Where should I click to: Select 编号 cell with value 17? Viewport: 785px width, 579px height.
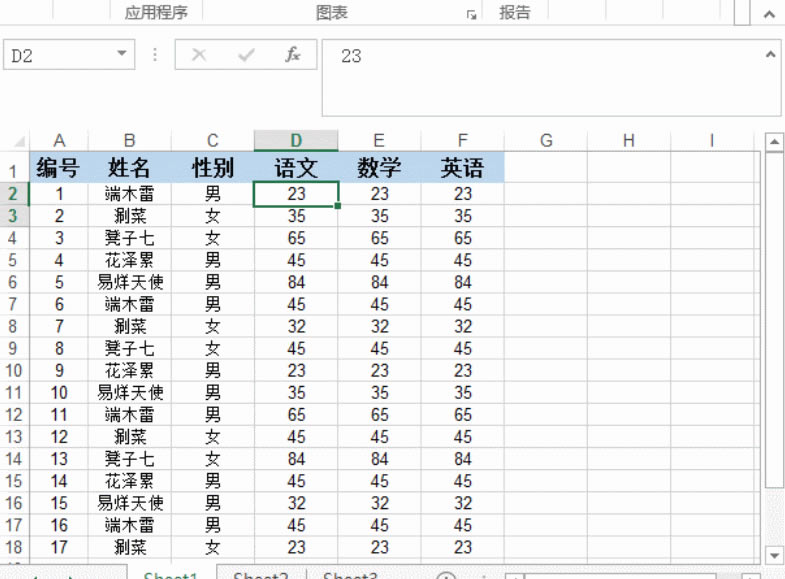click(x=59, y=547)
